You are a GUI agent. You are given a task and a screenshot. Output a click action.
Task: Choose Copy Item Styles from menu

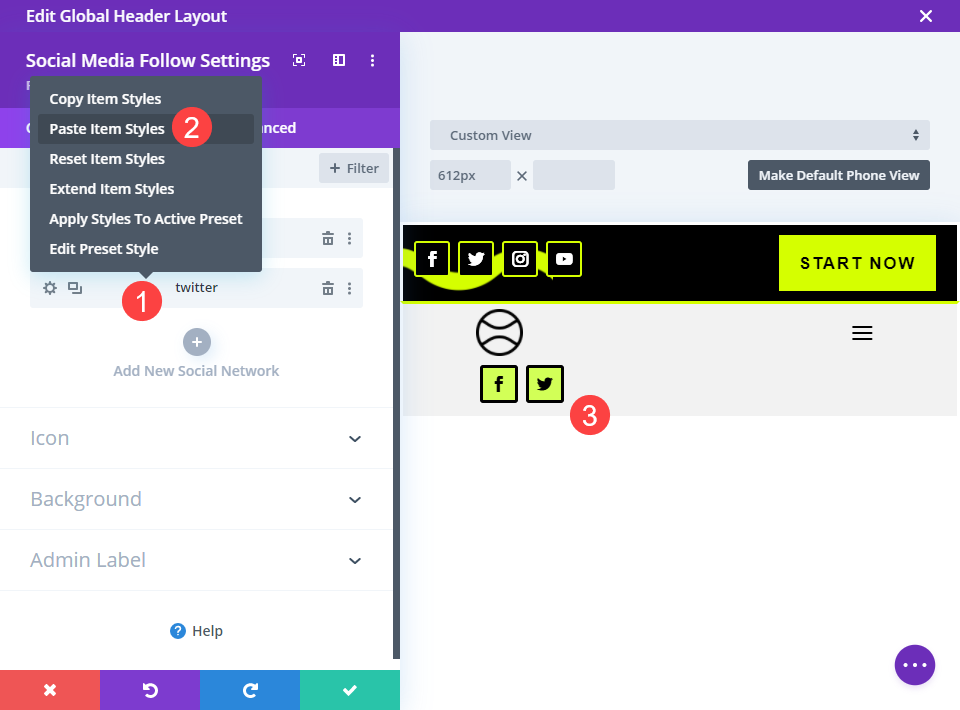105,99
